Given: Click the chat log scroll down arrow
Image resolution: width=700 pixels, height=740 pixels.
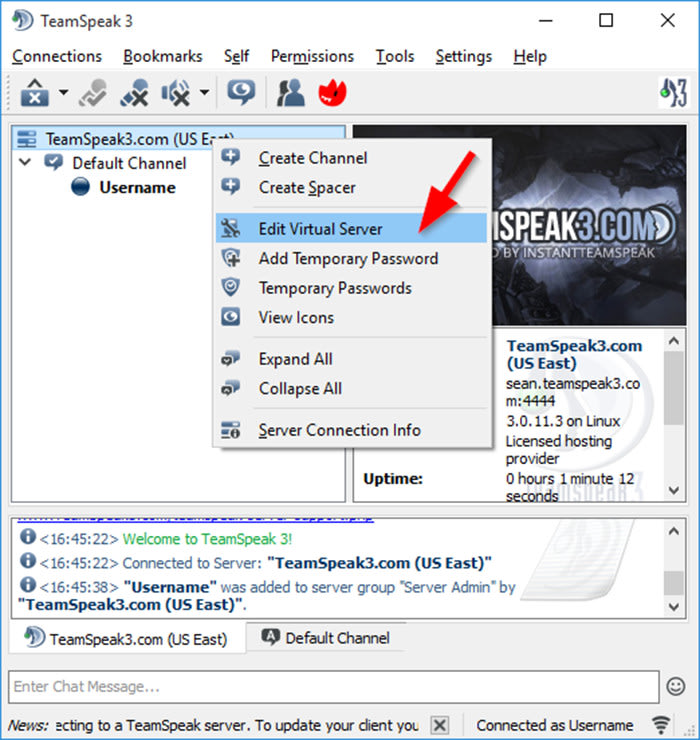Looking at the screenshot, I should tap(674, 606).
